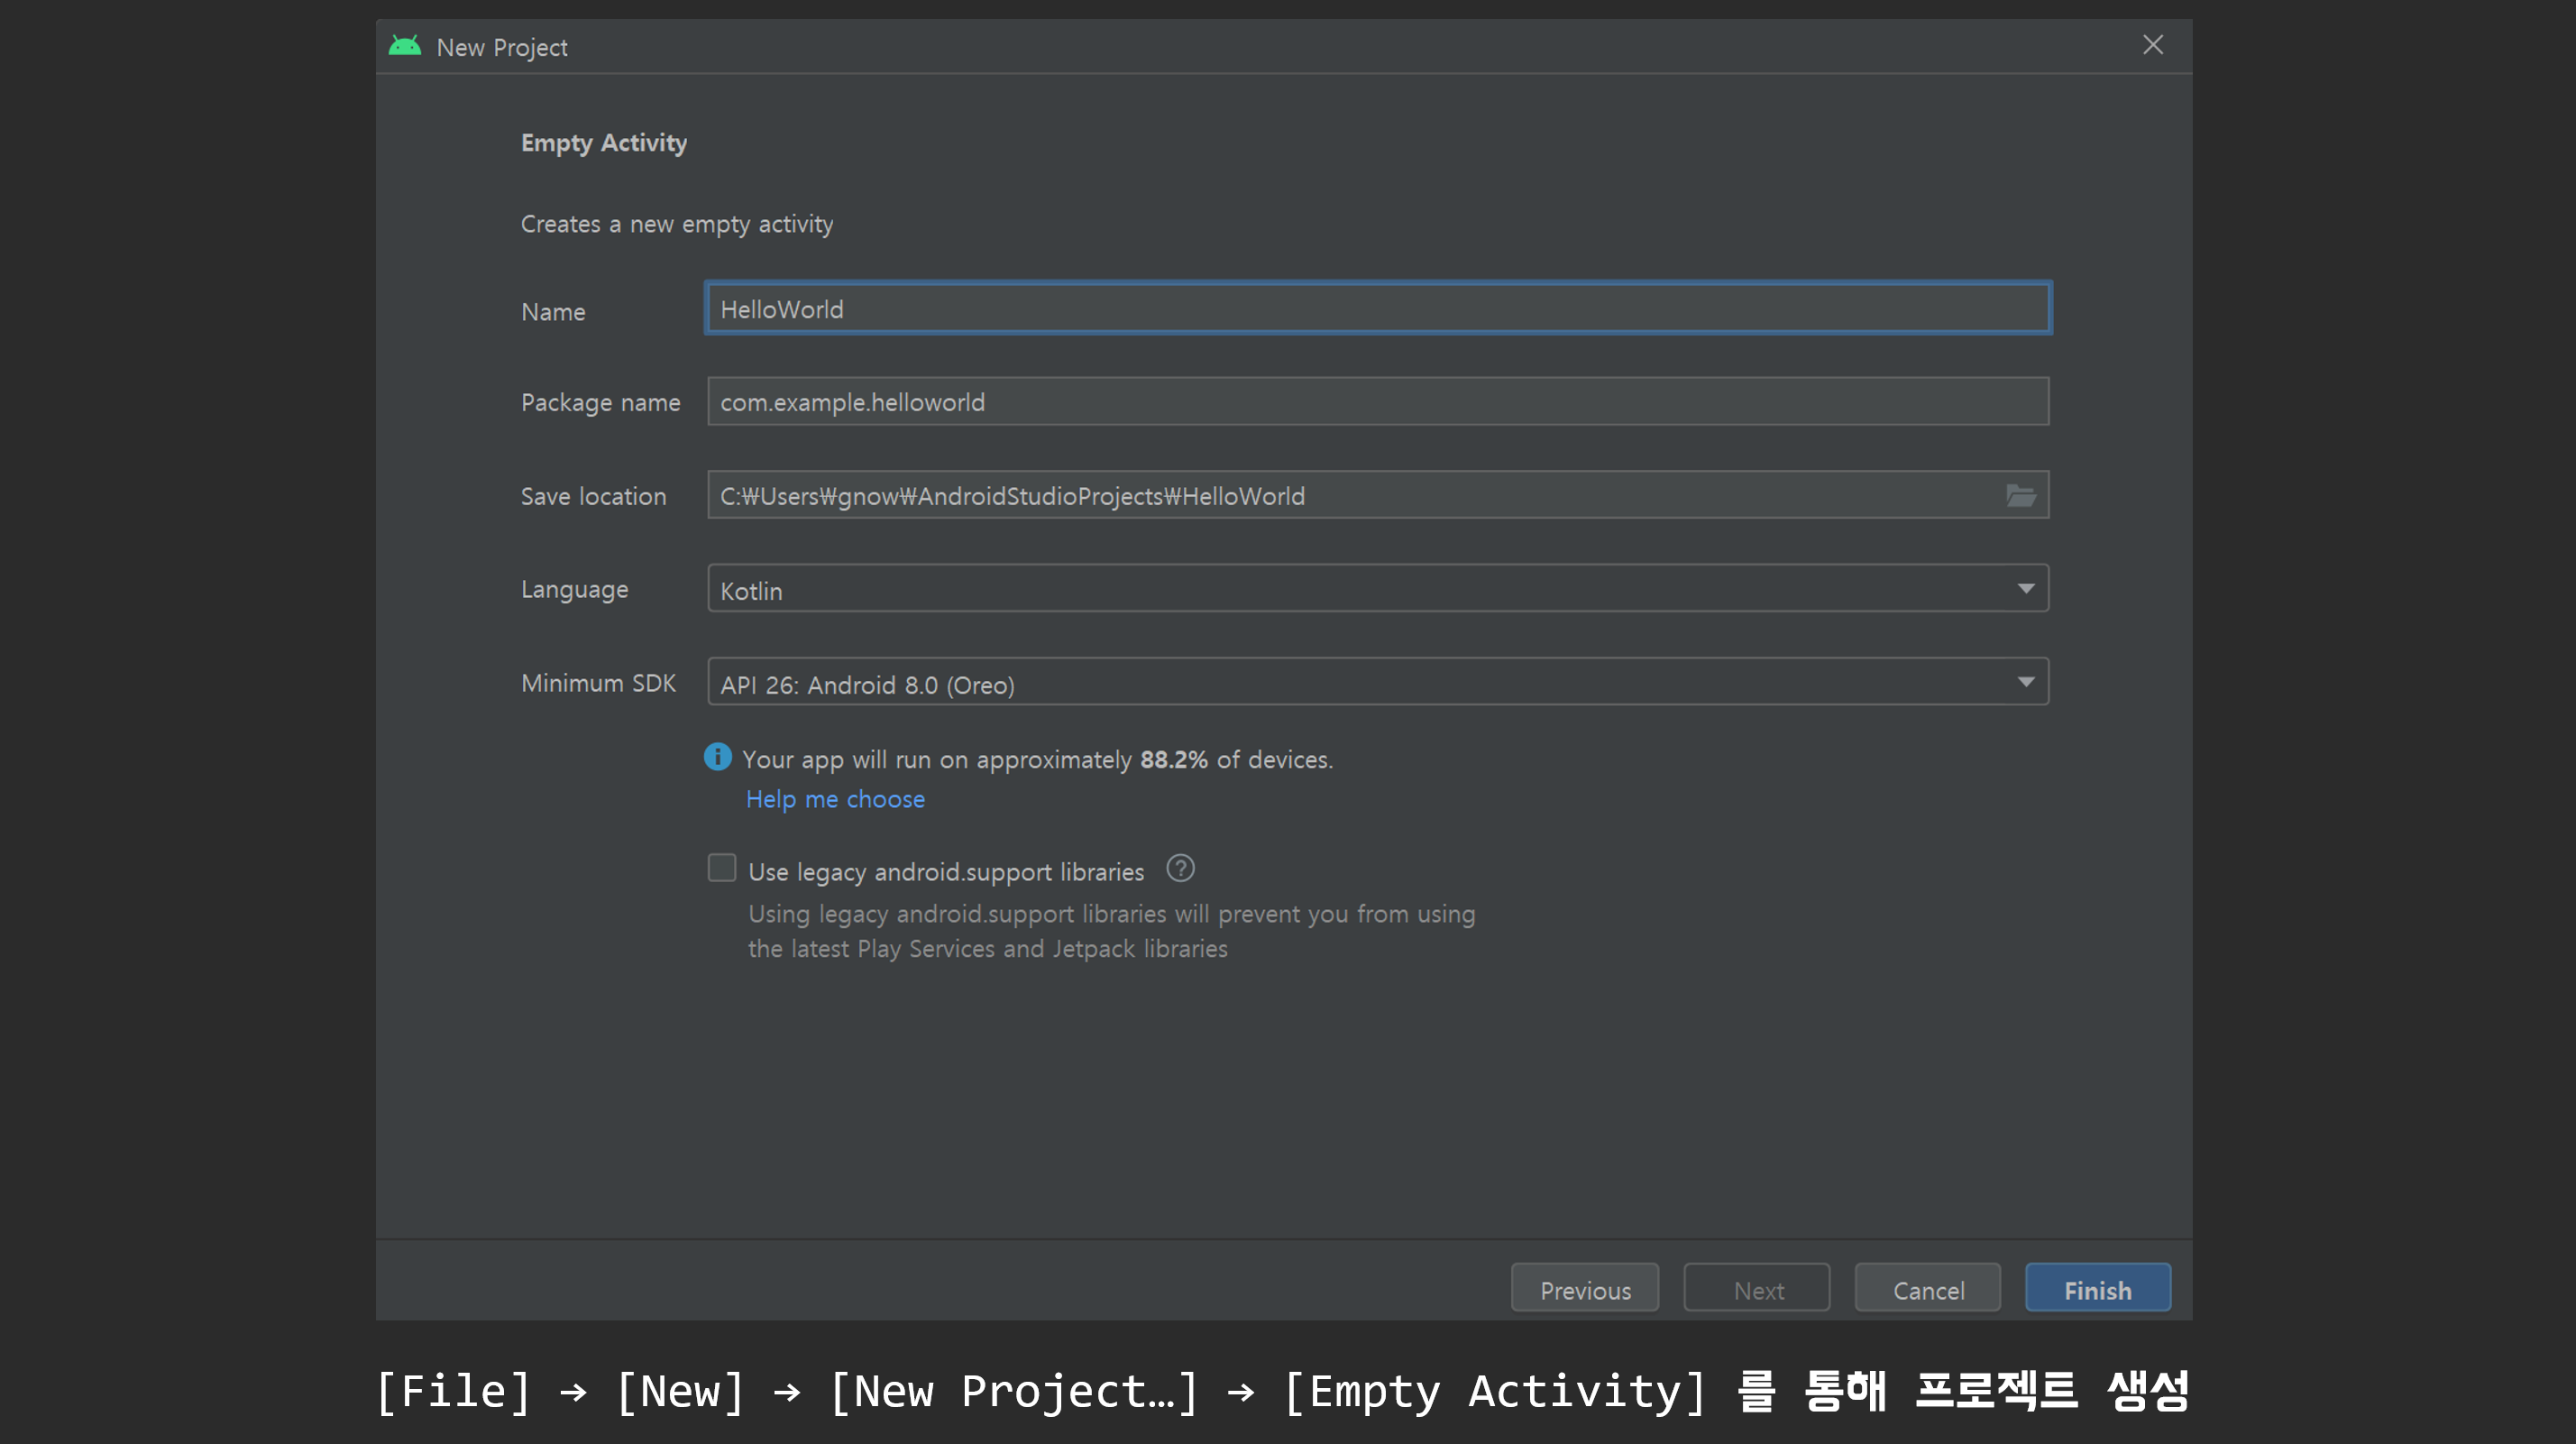Click the Android Studio logo icon
The width and height of the screenshot is (2576, 1444).
404,46
